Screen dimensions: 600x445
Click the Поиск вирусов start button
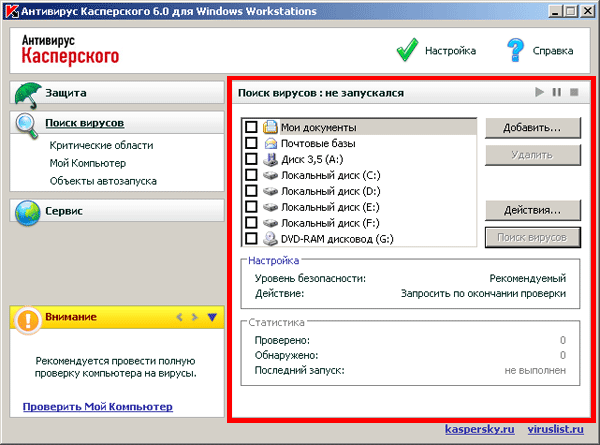coord(533,238)
